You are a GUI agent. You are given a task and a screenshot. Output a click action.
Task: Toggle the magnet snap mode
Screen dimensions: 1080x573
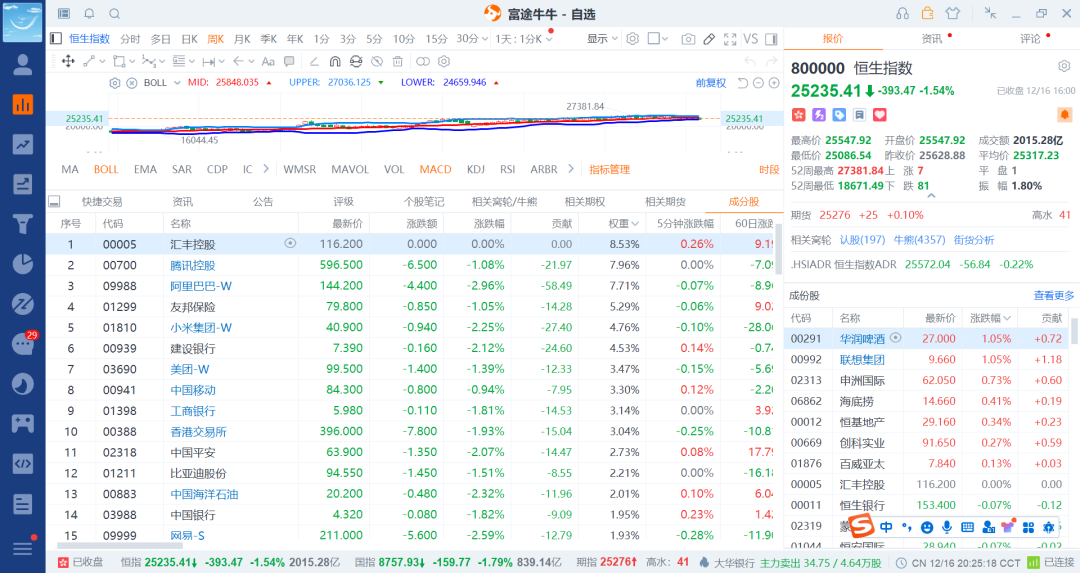click(x=335, y=61)
